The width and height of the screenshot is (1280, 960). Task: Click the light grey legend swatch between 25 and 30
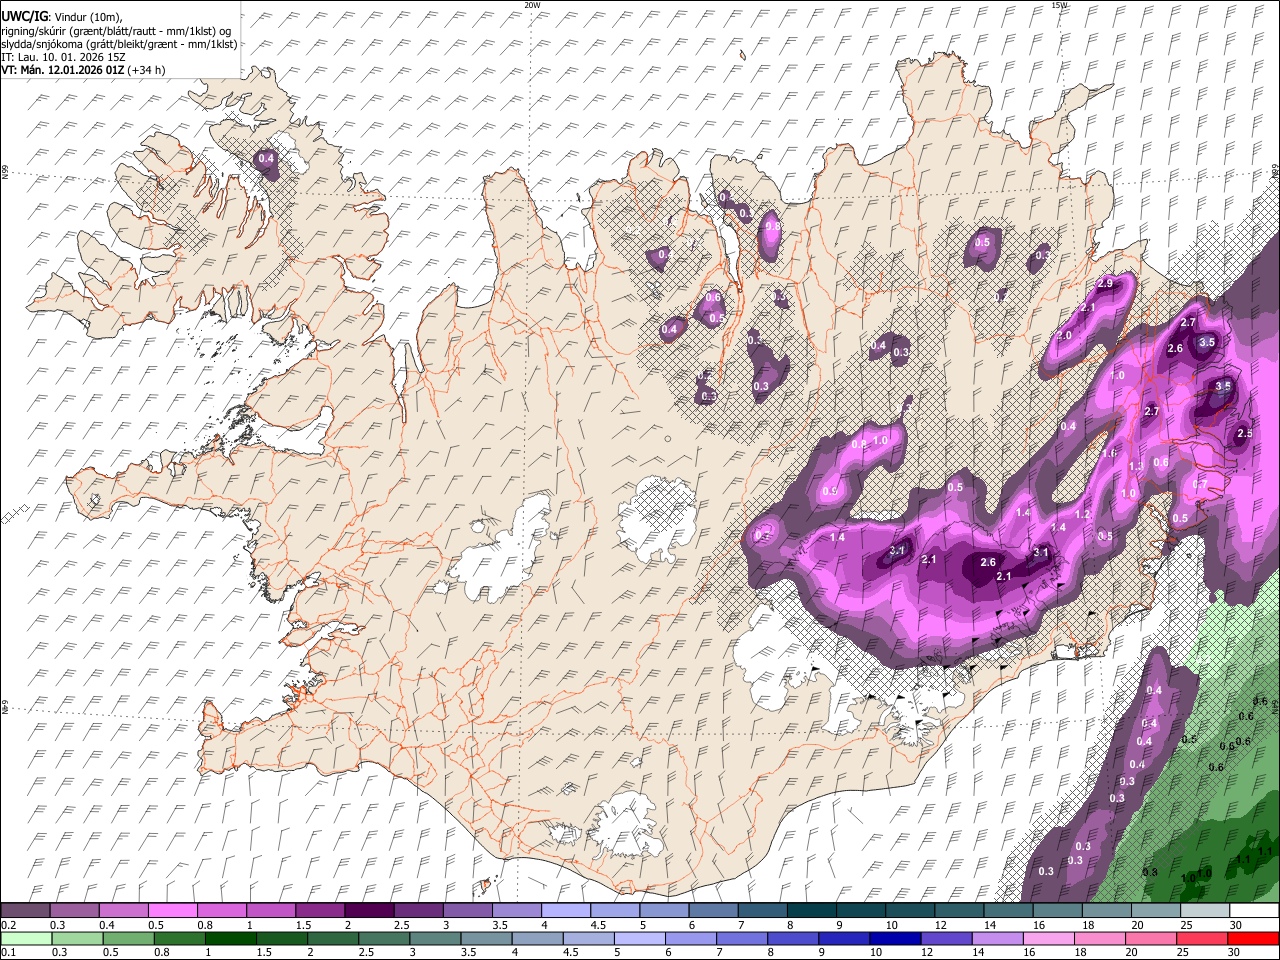[x=1205, y=911]
